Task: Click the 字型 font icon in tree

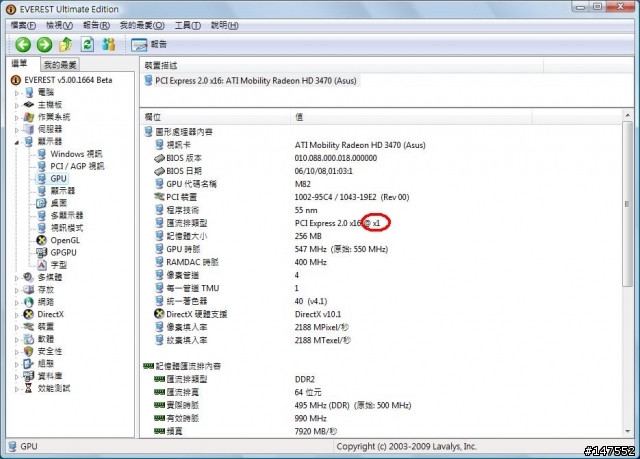Action: pos(42,265)
